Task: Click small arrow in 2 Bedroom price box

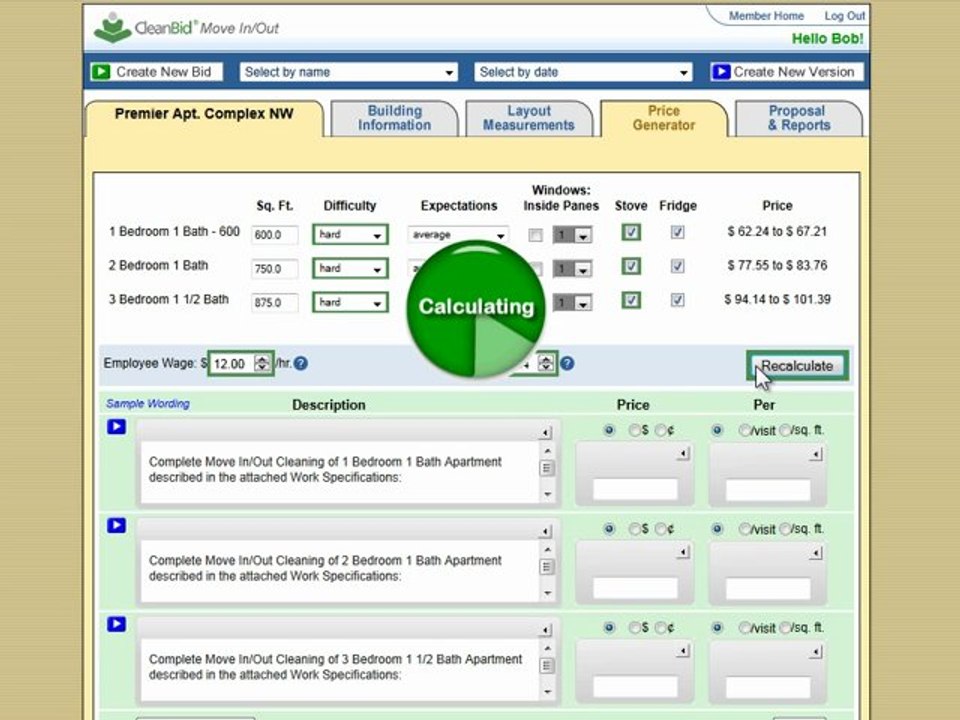Action: 683,552
